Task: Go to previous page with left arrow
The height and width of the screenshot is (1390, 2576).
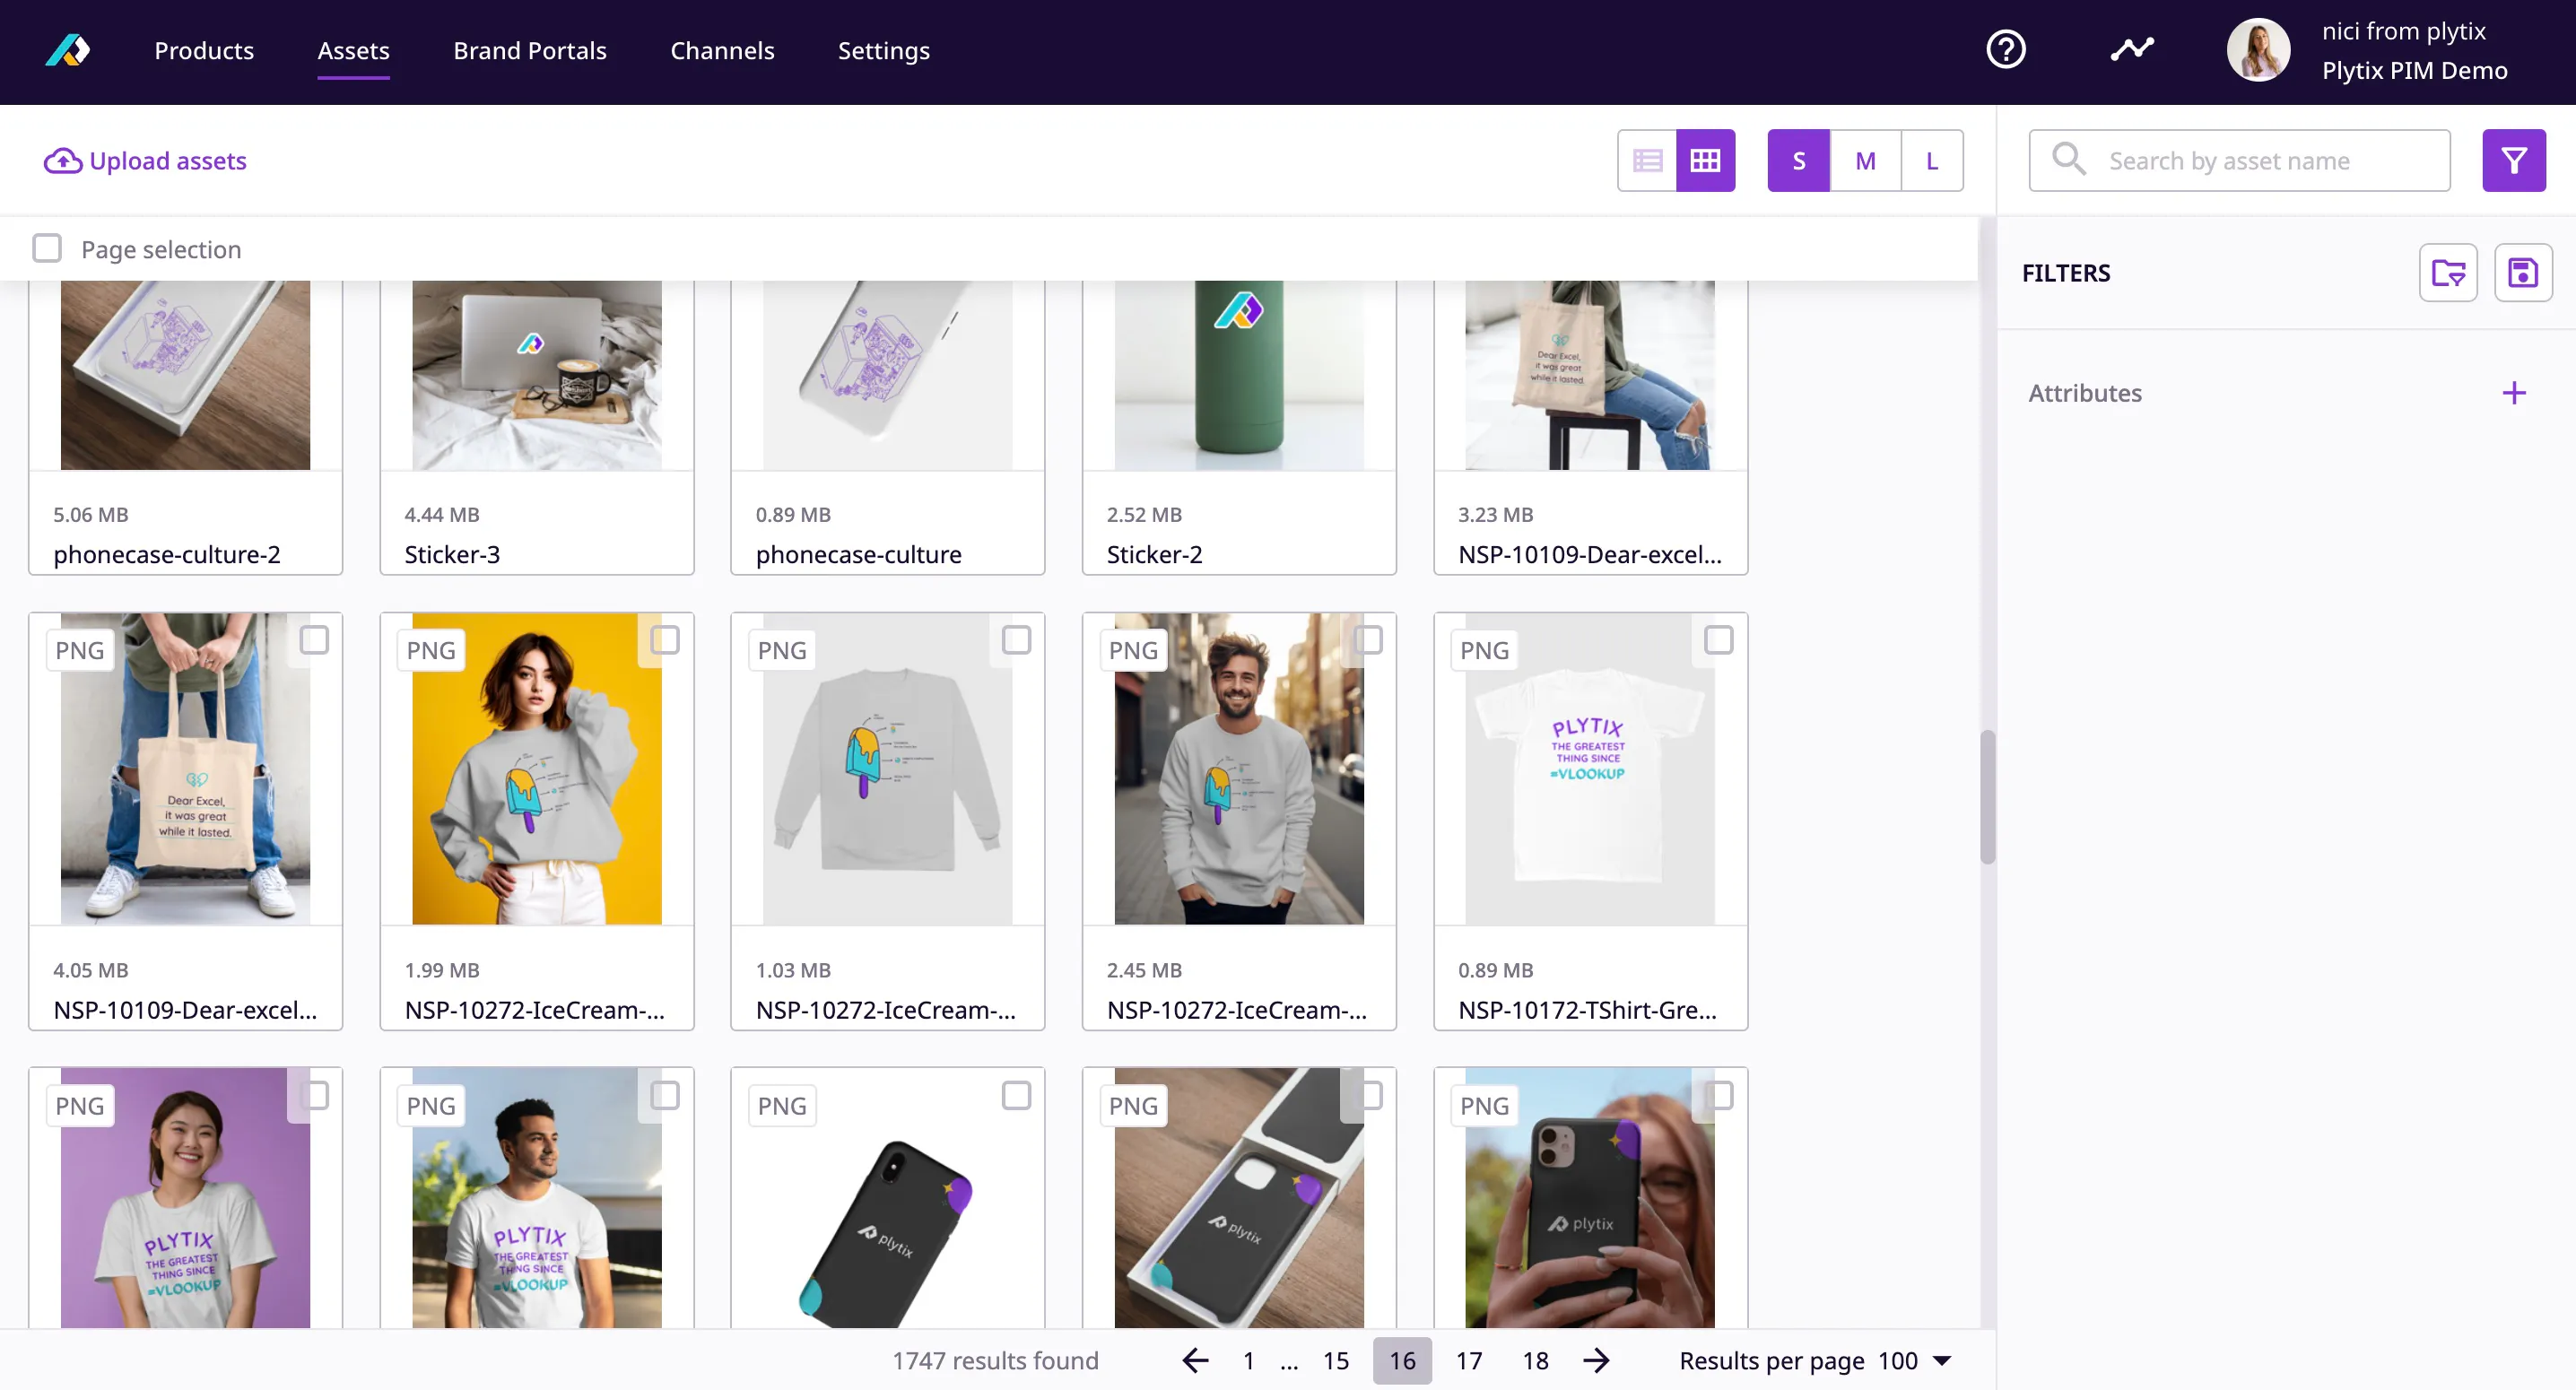Action: click(x=1195, y=1360)
